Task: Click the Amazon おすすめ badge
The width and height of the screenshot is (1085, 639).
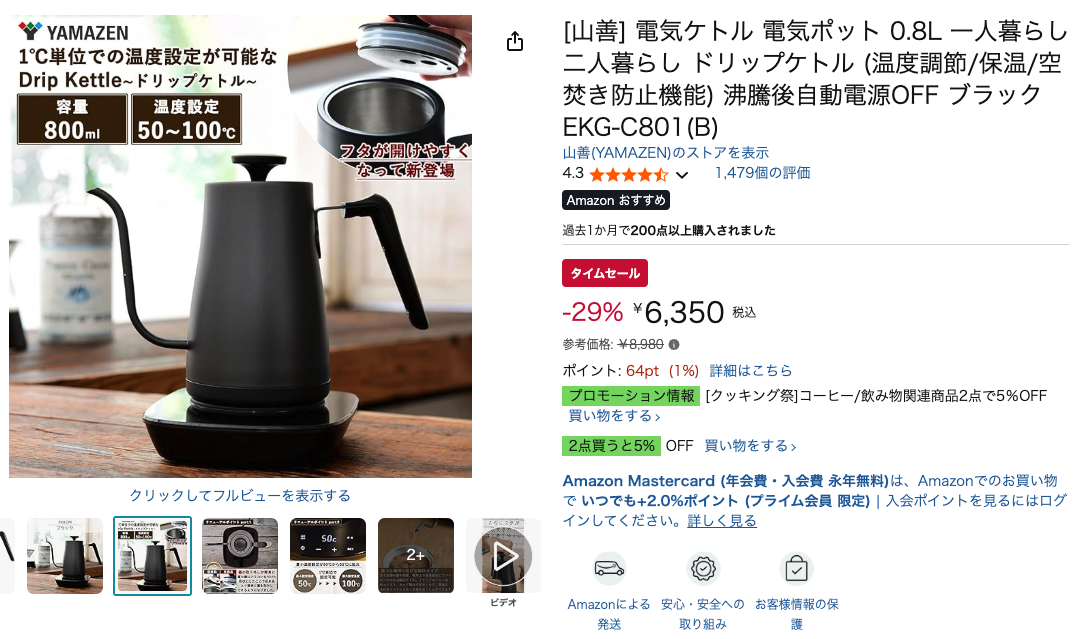Action: tap(616, 200)
